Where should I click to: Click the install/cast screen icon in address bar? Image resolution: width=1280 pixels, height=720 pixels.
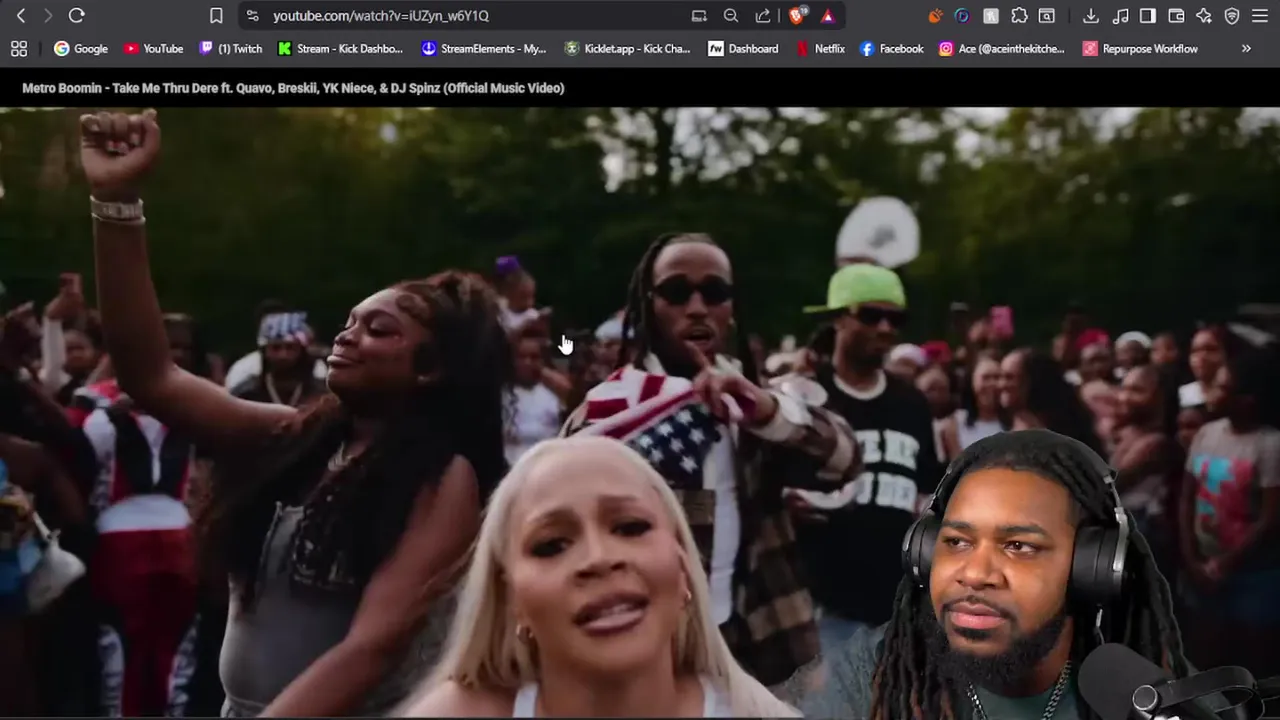point(699,16)
